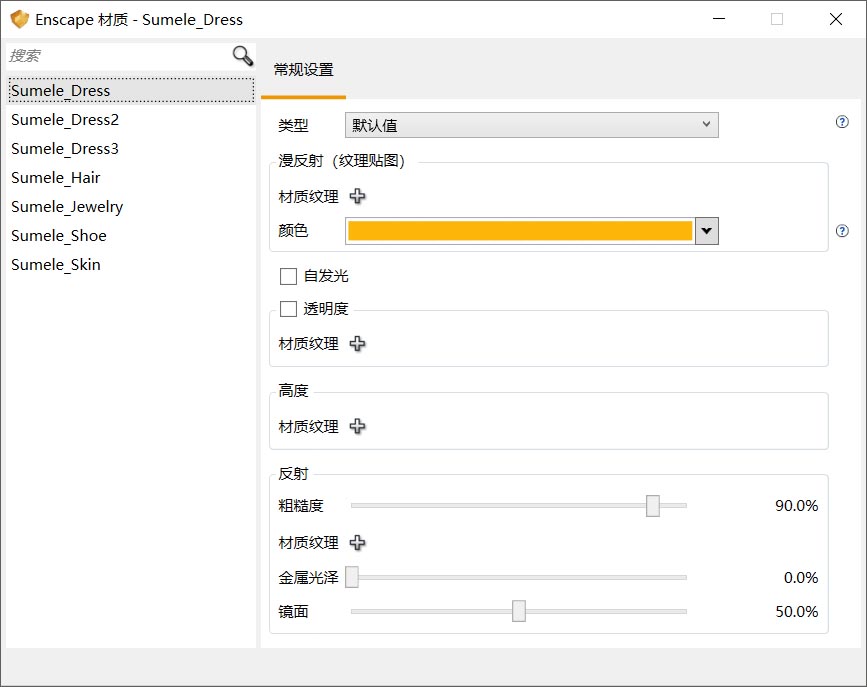Add a reflection texture with plus icon
867x687 pixels.
pos(357,543)
